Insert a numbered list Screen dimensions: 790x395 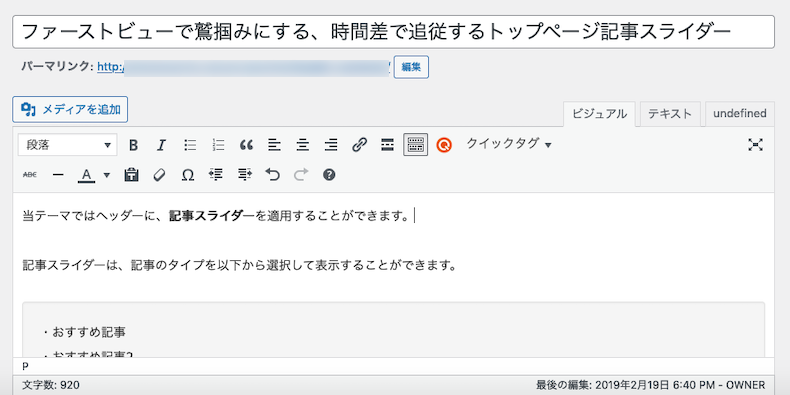[x=218, y=145]
